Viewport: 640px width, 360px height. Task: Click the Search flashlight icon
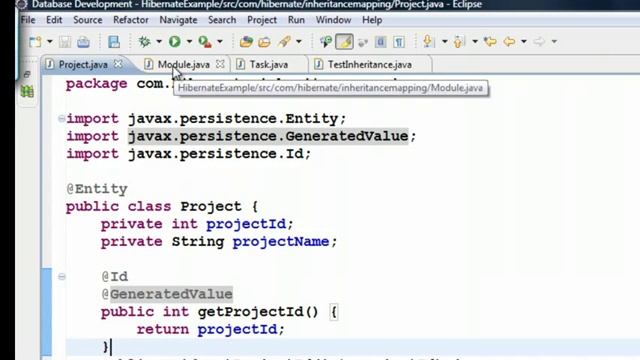[x=284, y=41]
